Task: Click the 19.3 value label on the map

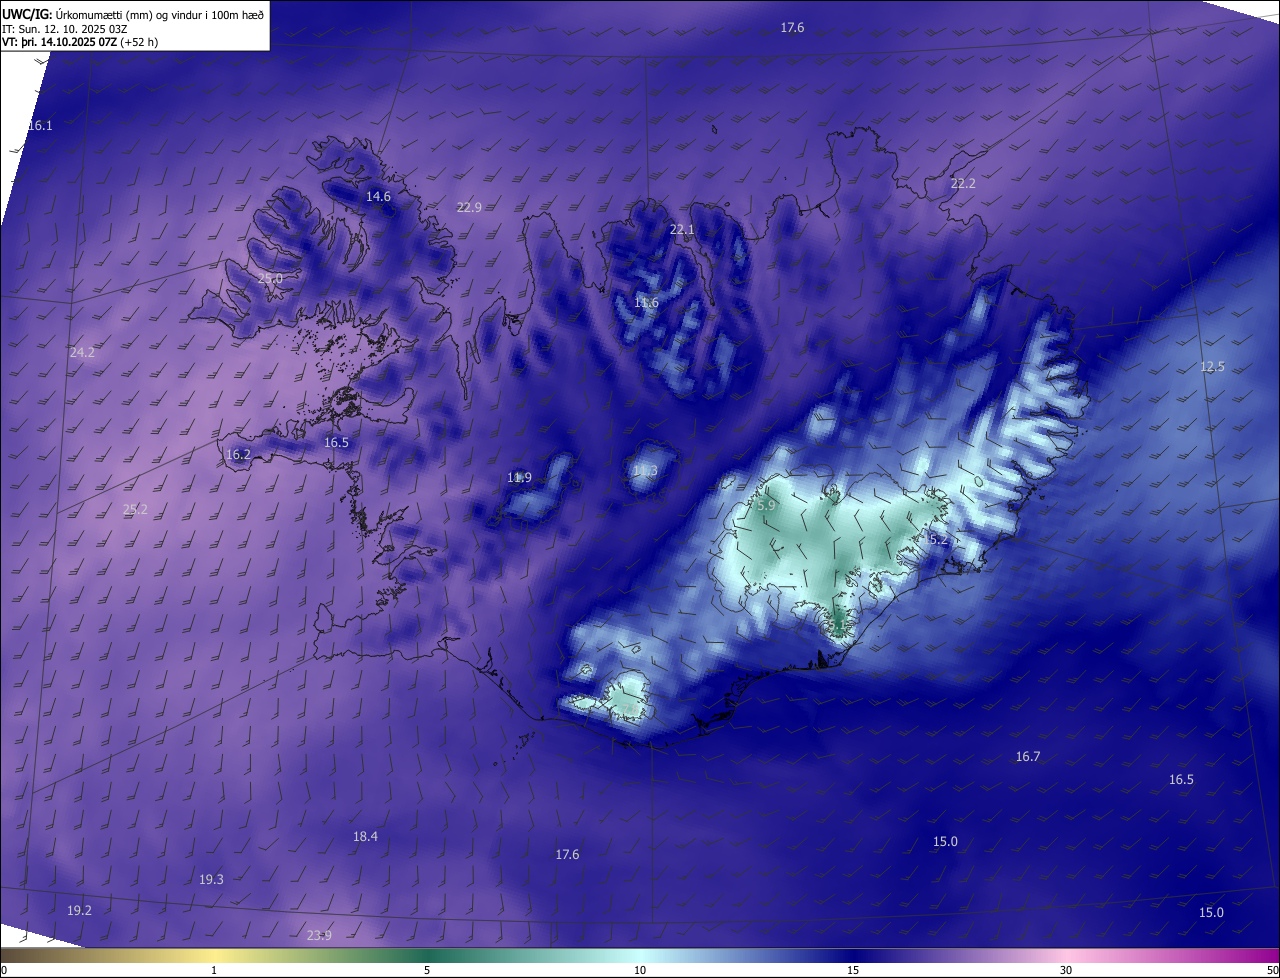Action: [x=211, y=880]
